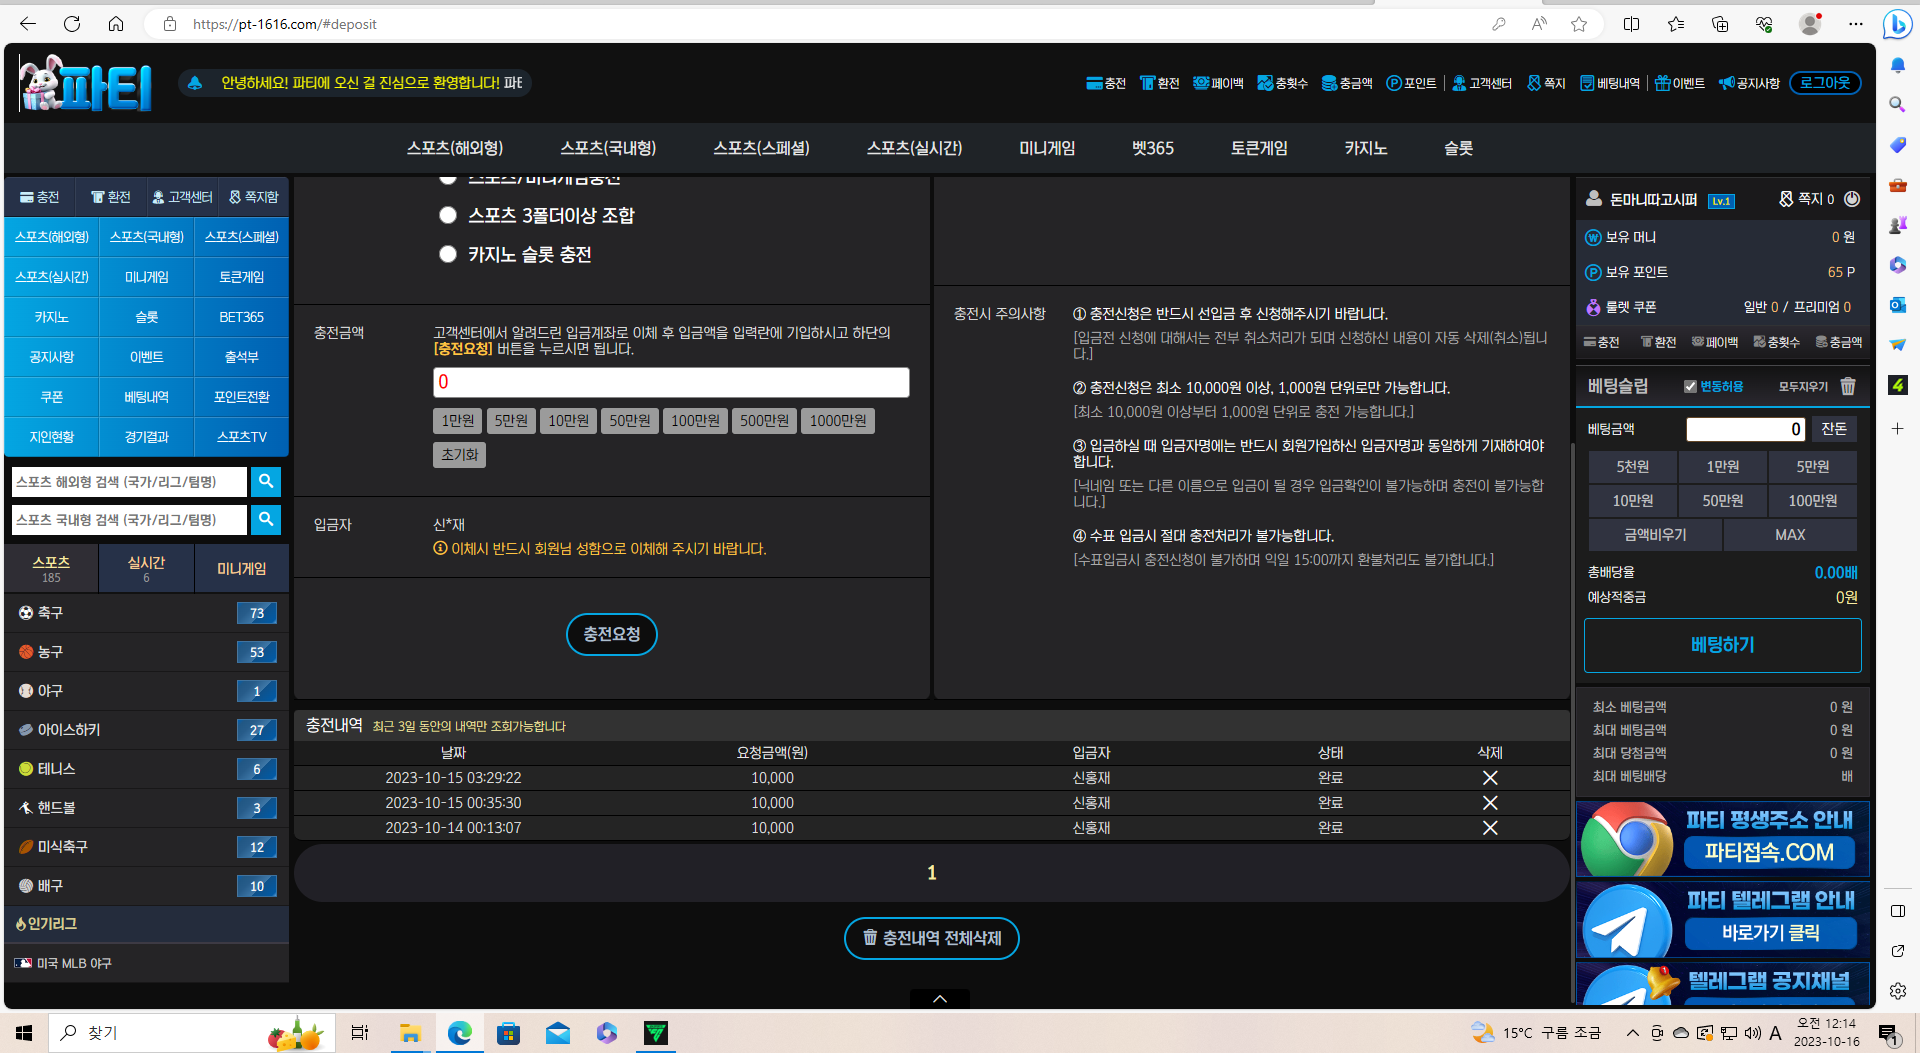Toggle the 변동허용 checkbox
The width and height of the screenshot is (1920, 1053).
click(x=1690, y=387)
